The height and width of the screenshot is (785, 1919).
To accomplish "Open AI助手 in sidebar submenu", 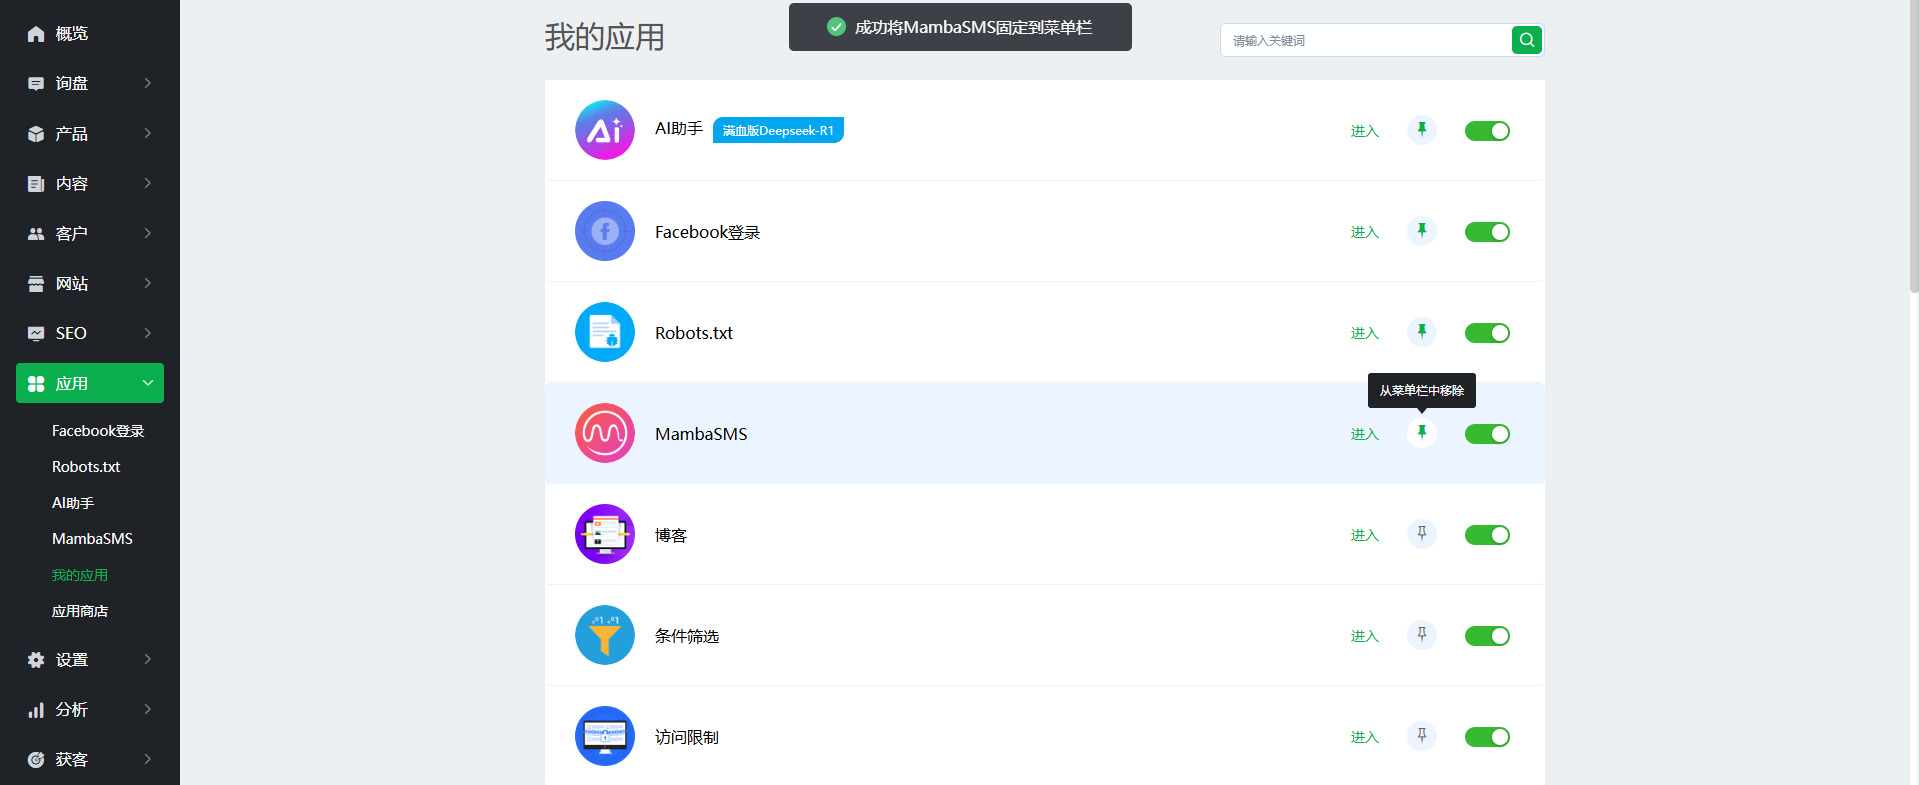I will [x=73, y=503].
